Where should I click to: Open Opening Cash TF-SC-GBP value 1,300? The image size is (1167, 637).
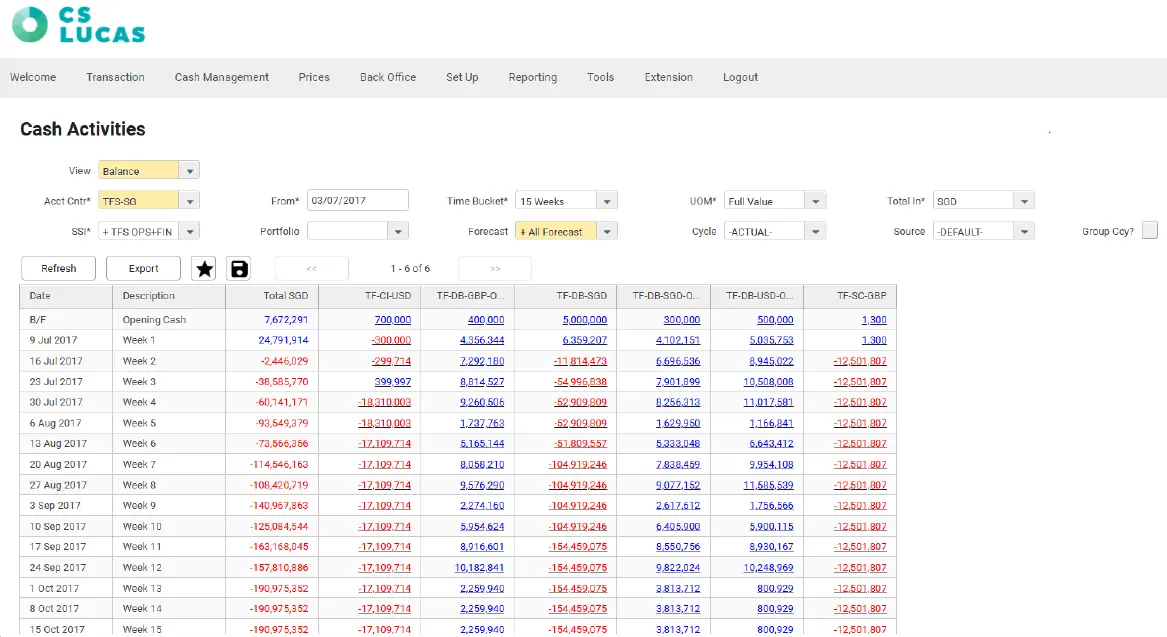[x=874, y=320]
